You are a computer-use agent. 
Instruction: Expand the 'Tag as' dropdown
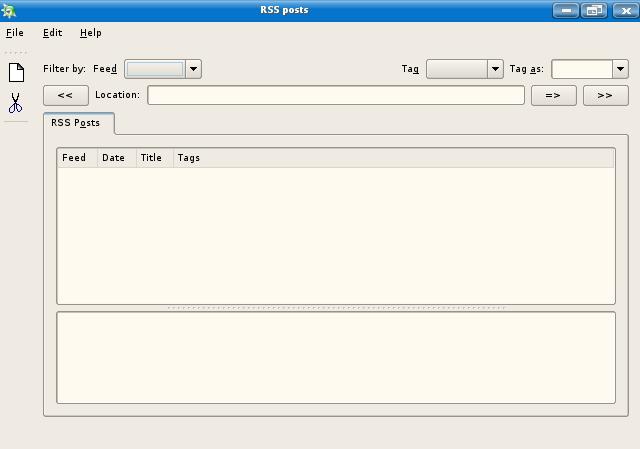coord(619,69)
